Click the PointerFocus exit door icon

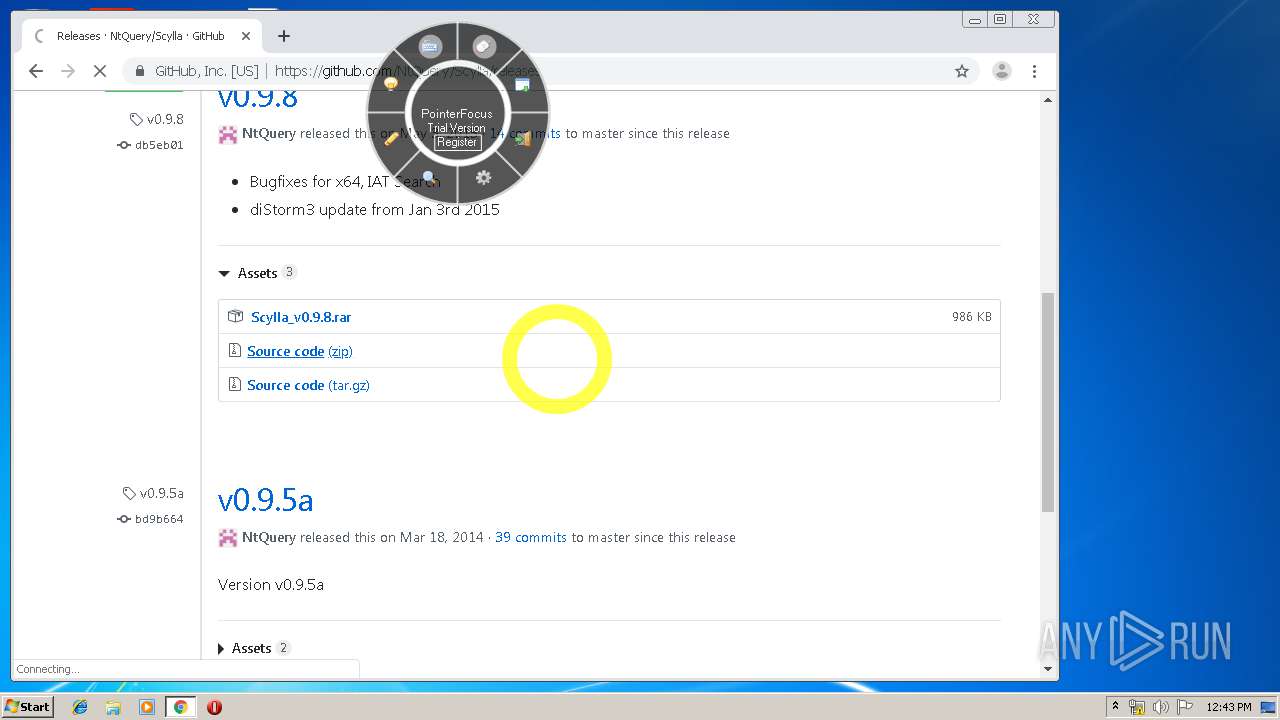click(522, 138)
